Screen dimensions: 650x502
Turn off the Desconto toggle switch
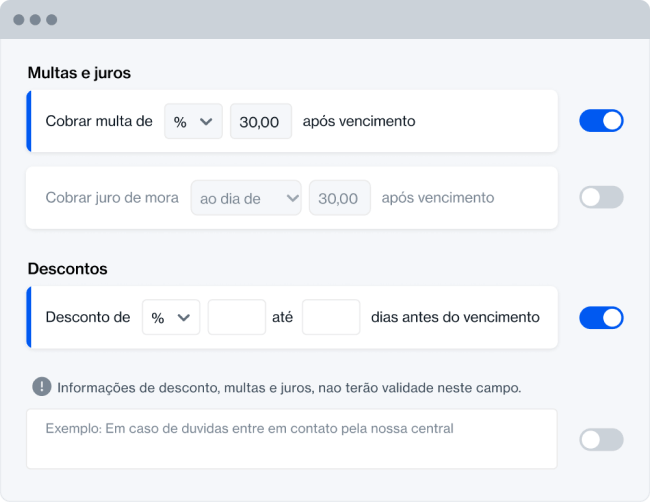pos(601,318)
